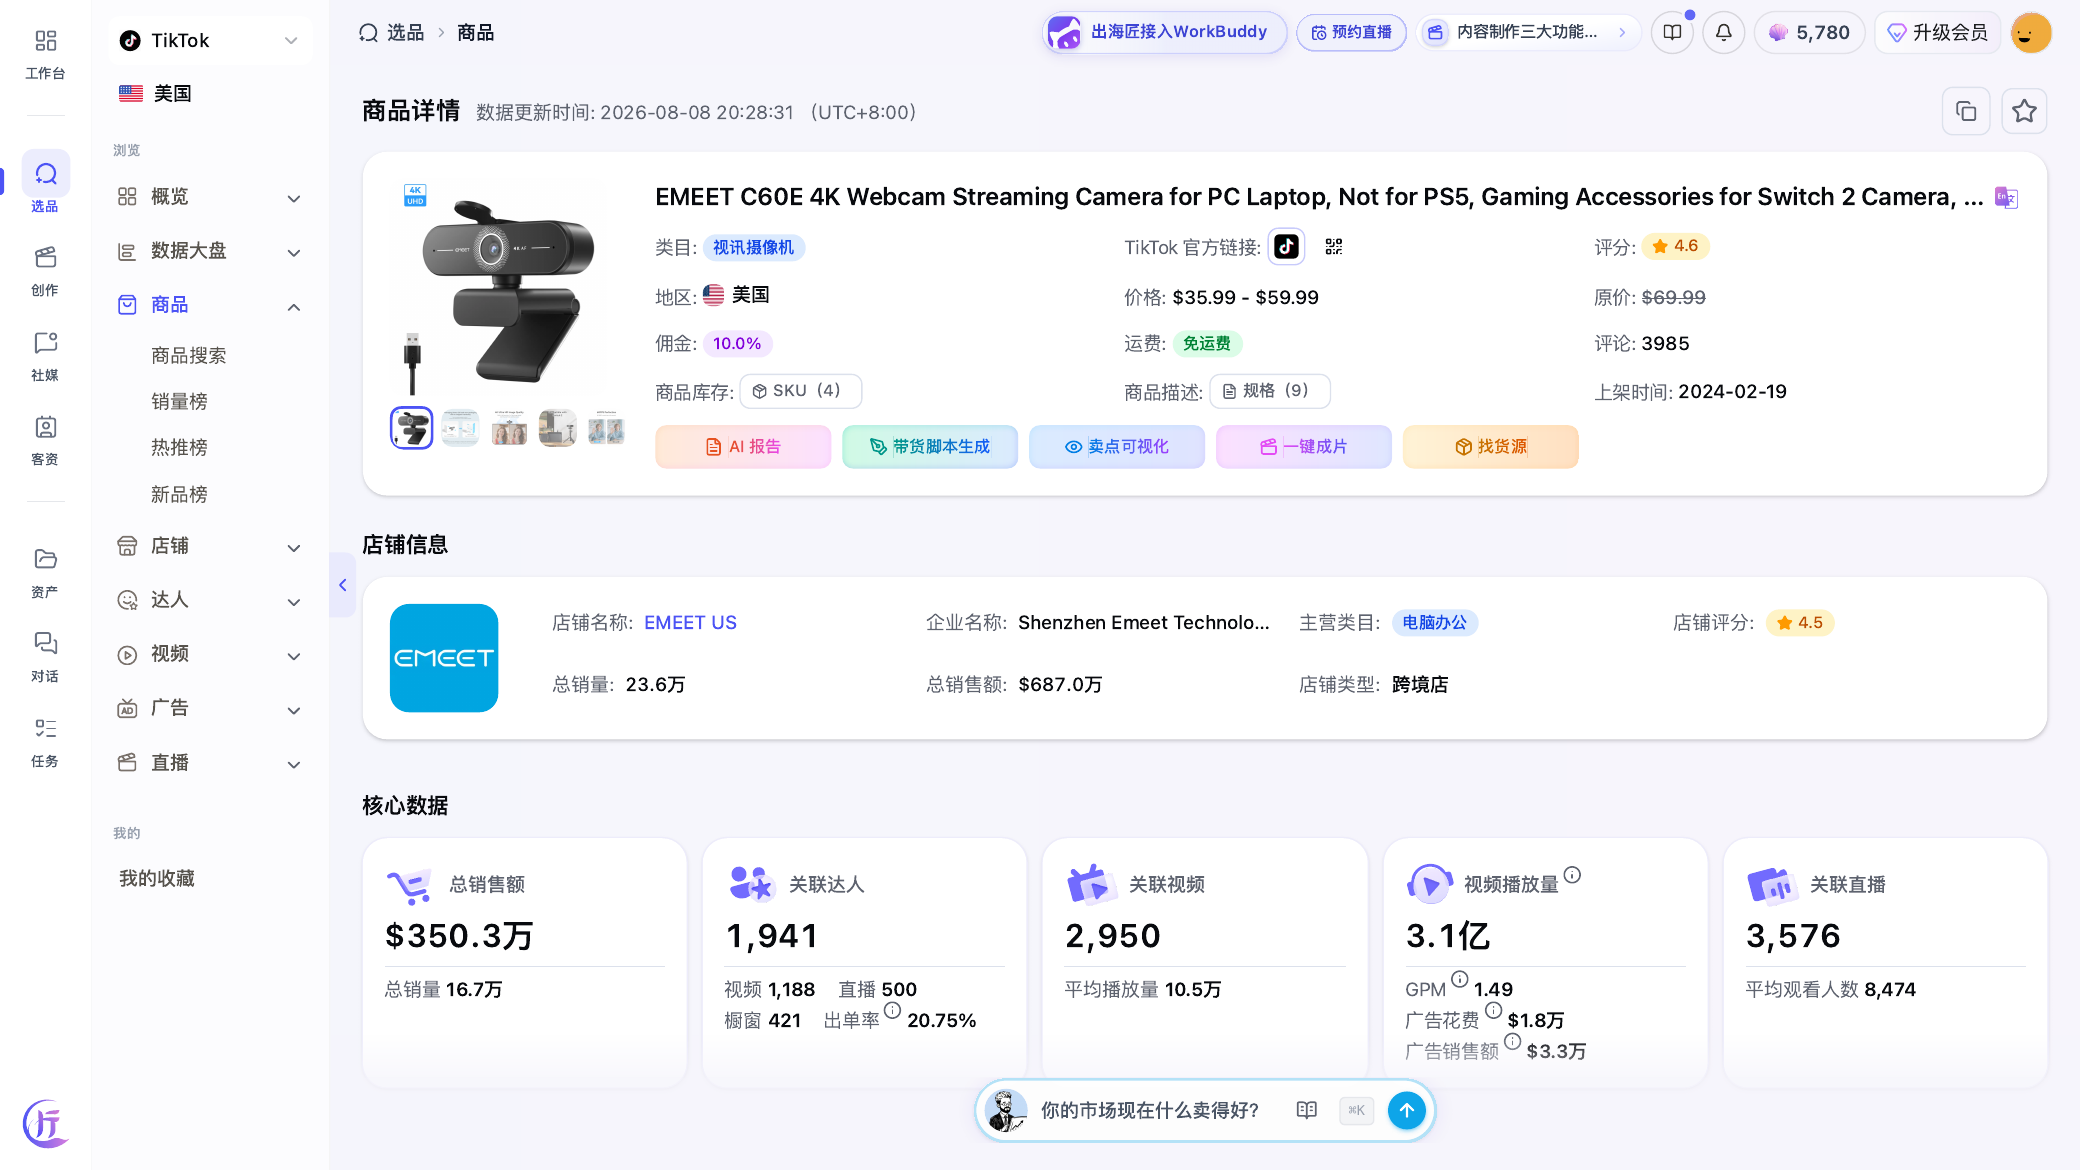Click the 一键成片 button
Viewport: 2080px width, 1170px height.
coord(1304,447)
